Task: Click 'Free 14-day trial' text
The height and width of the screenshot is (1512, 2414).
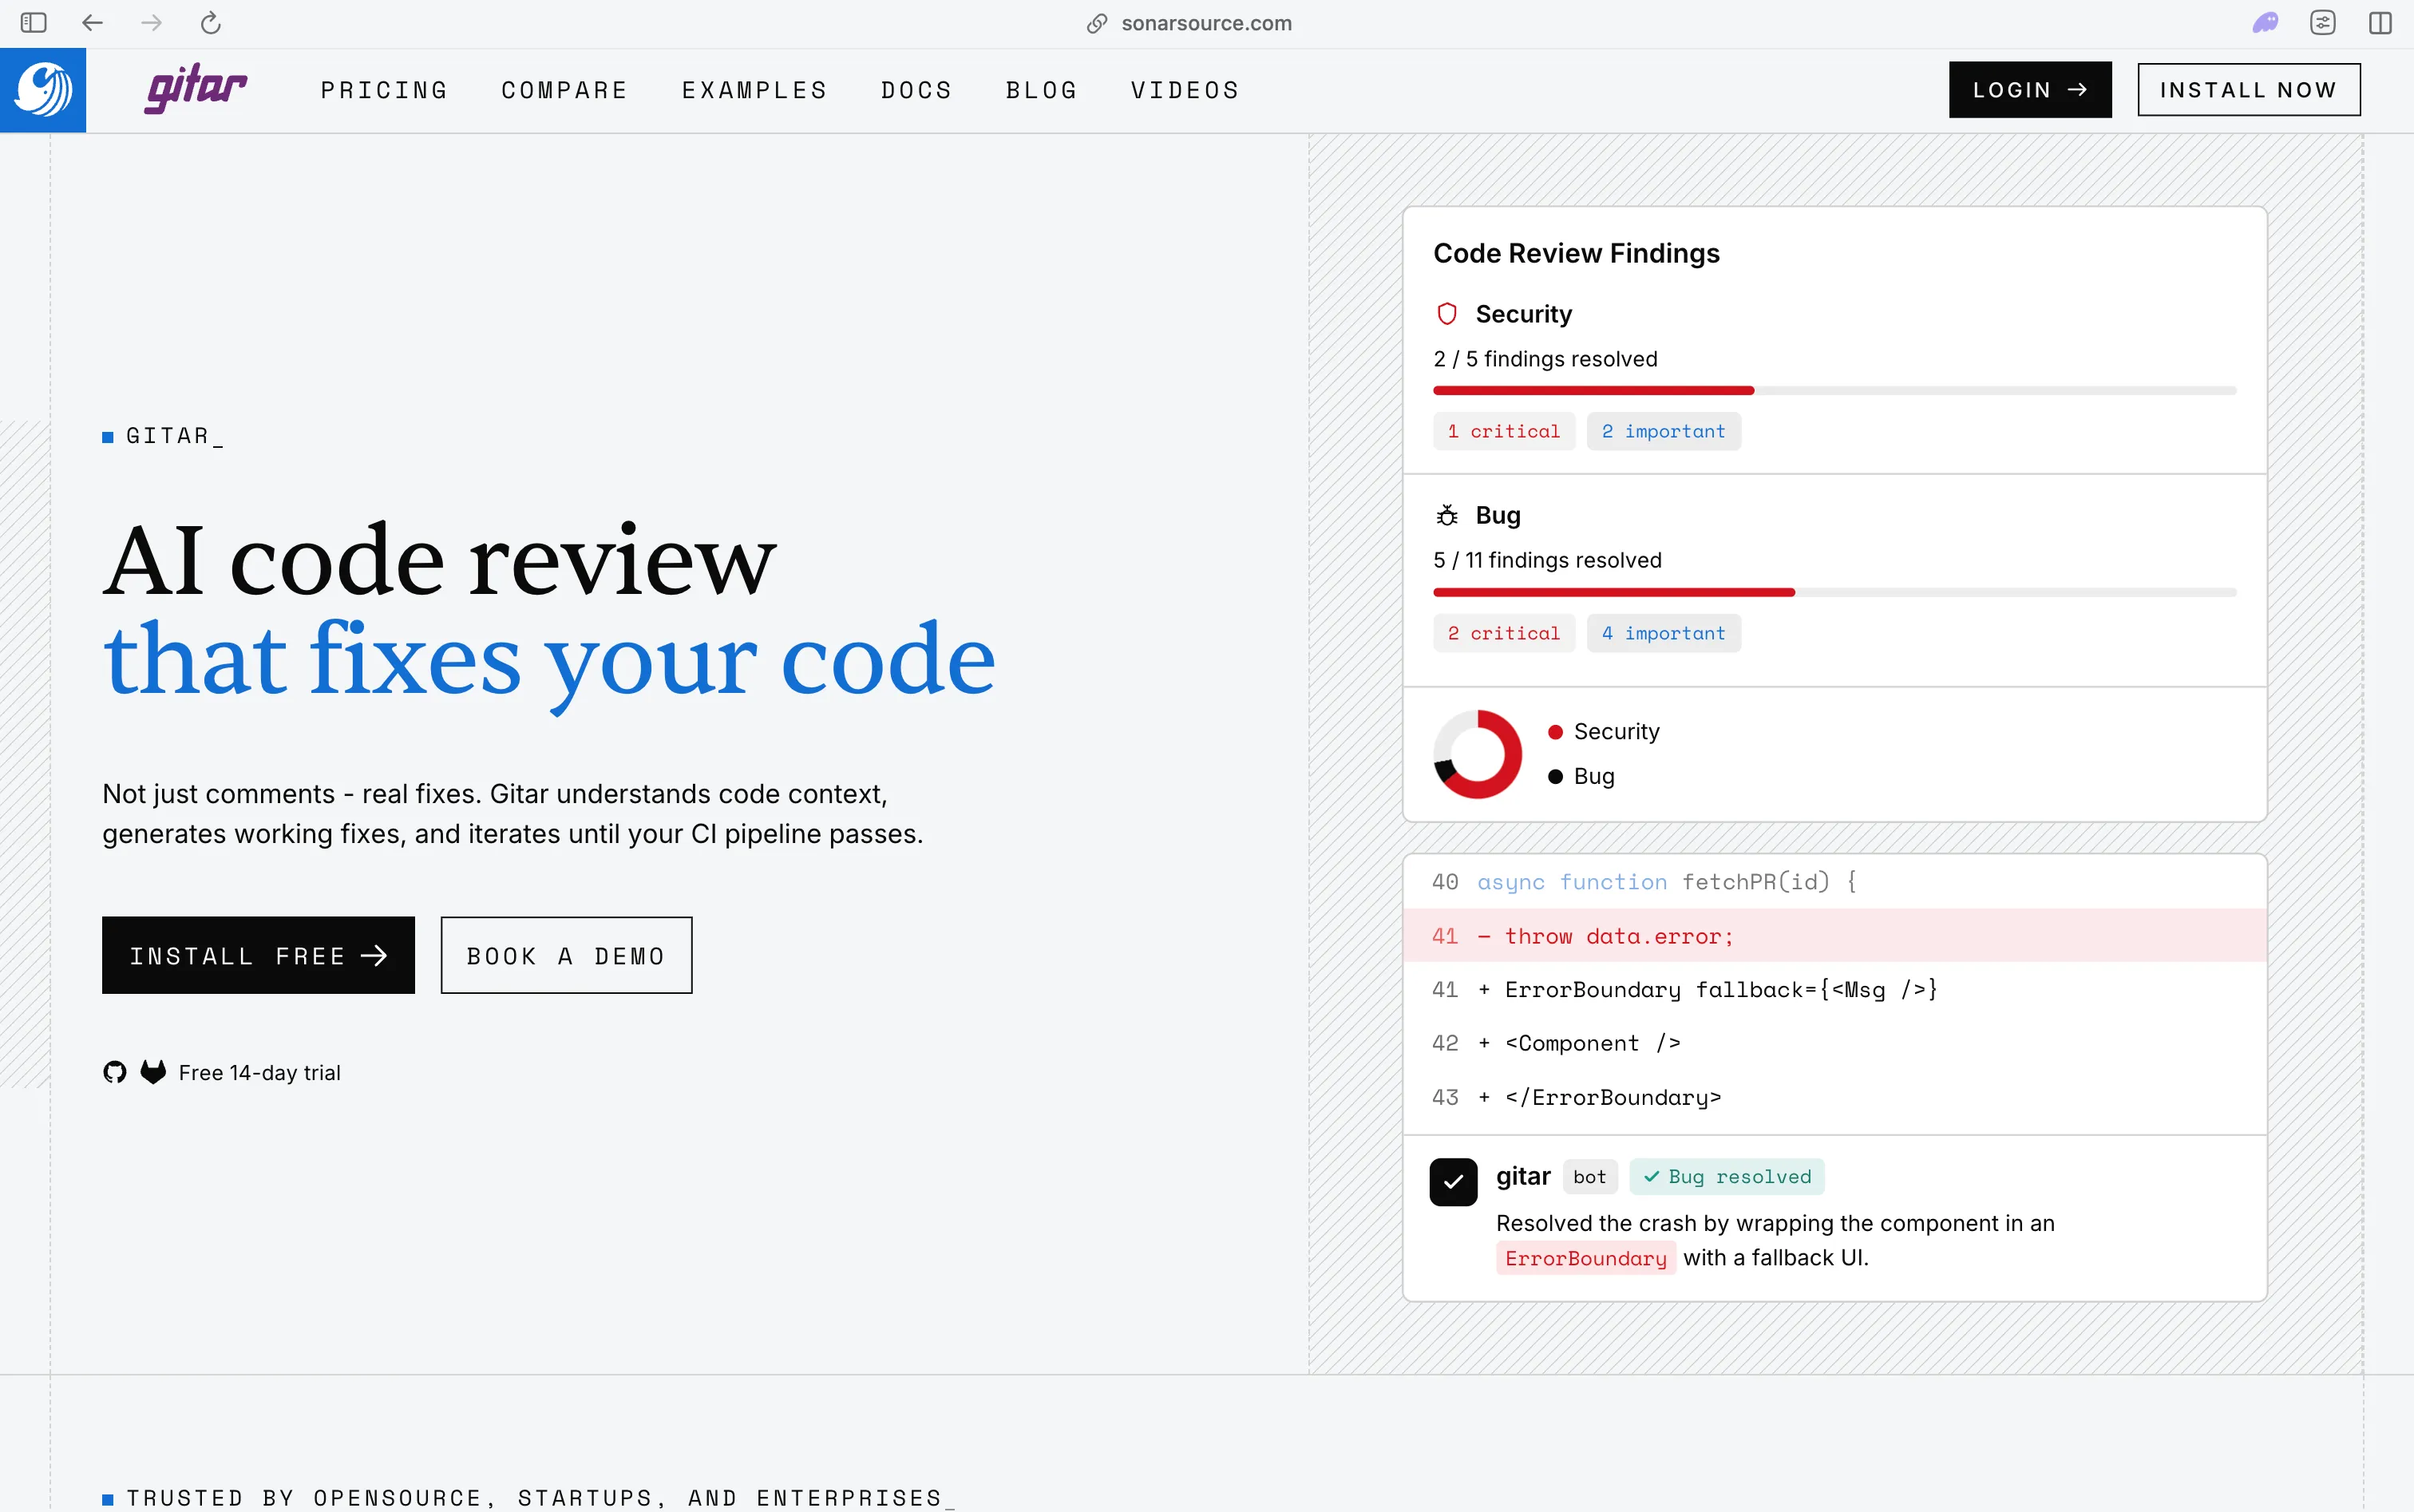Action: pyautogui.click(x=259, y=1072)
